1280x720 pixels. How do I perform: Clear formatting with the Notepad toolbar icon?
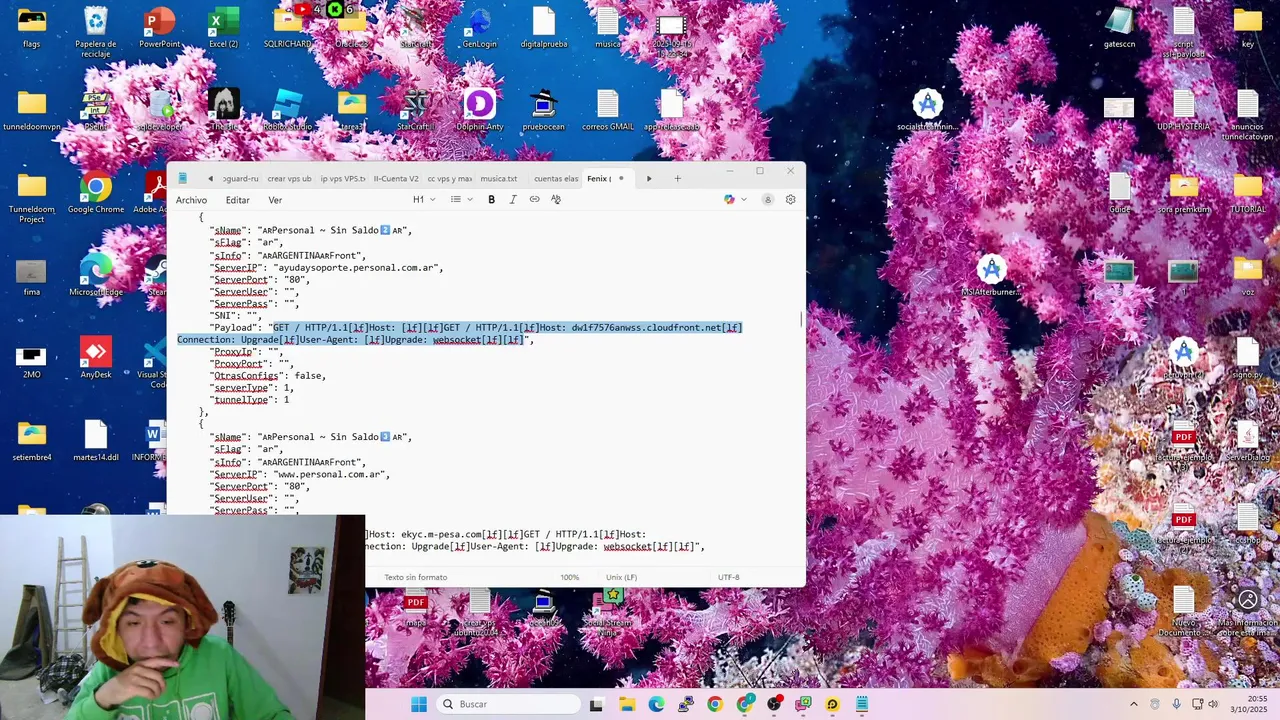point(556,200)
